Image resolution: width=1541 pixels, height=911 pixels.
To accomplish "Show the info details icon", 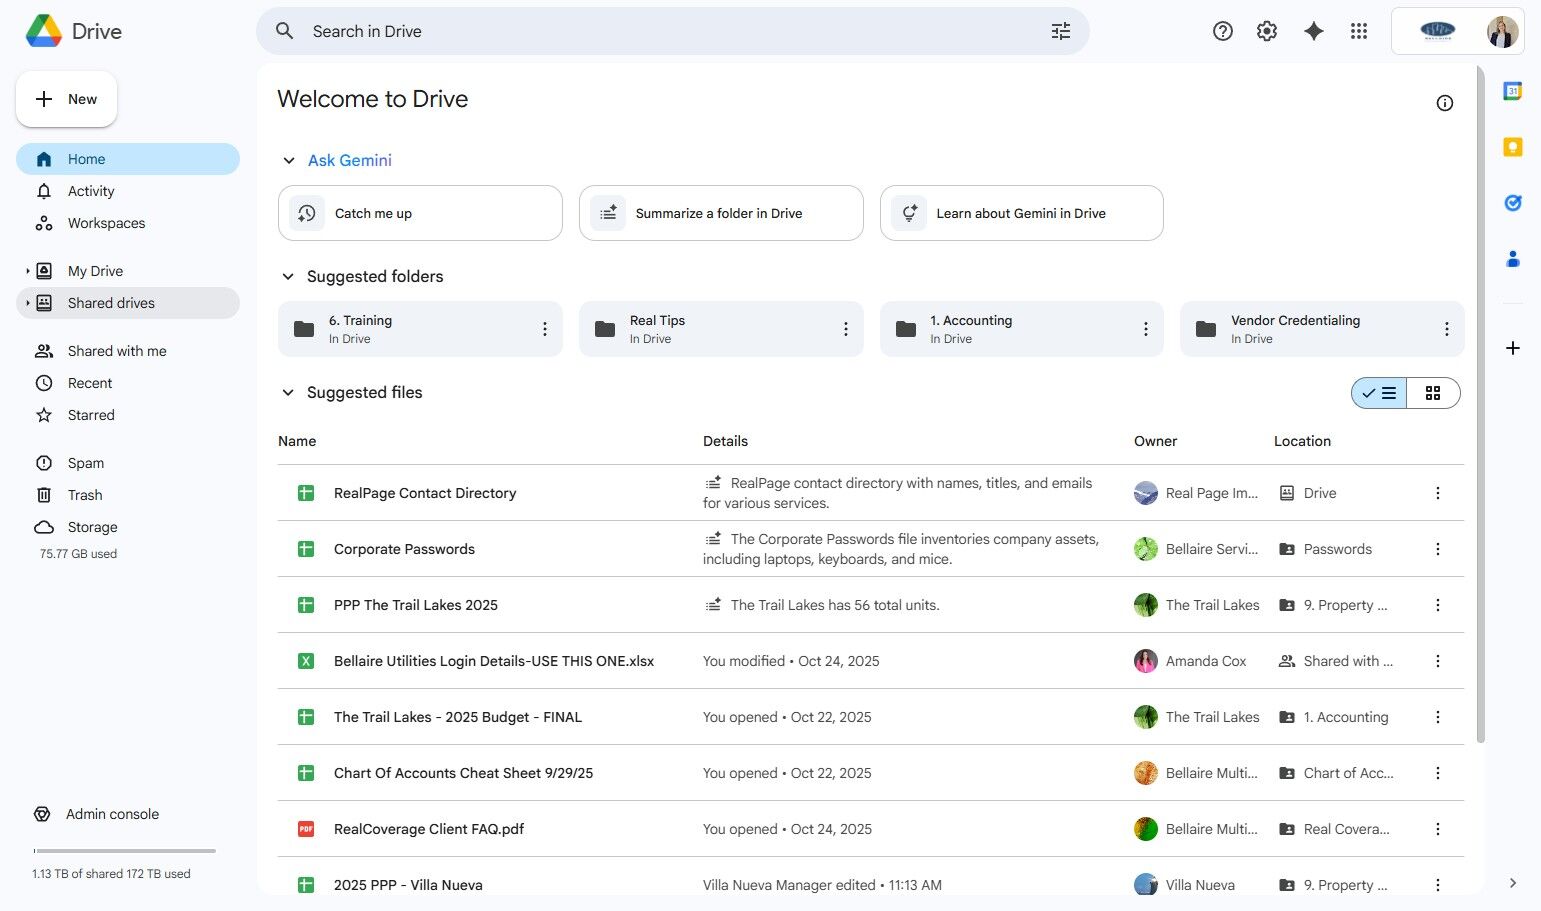I will click(x=1444, y=103).
